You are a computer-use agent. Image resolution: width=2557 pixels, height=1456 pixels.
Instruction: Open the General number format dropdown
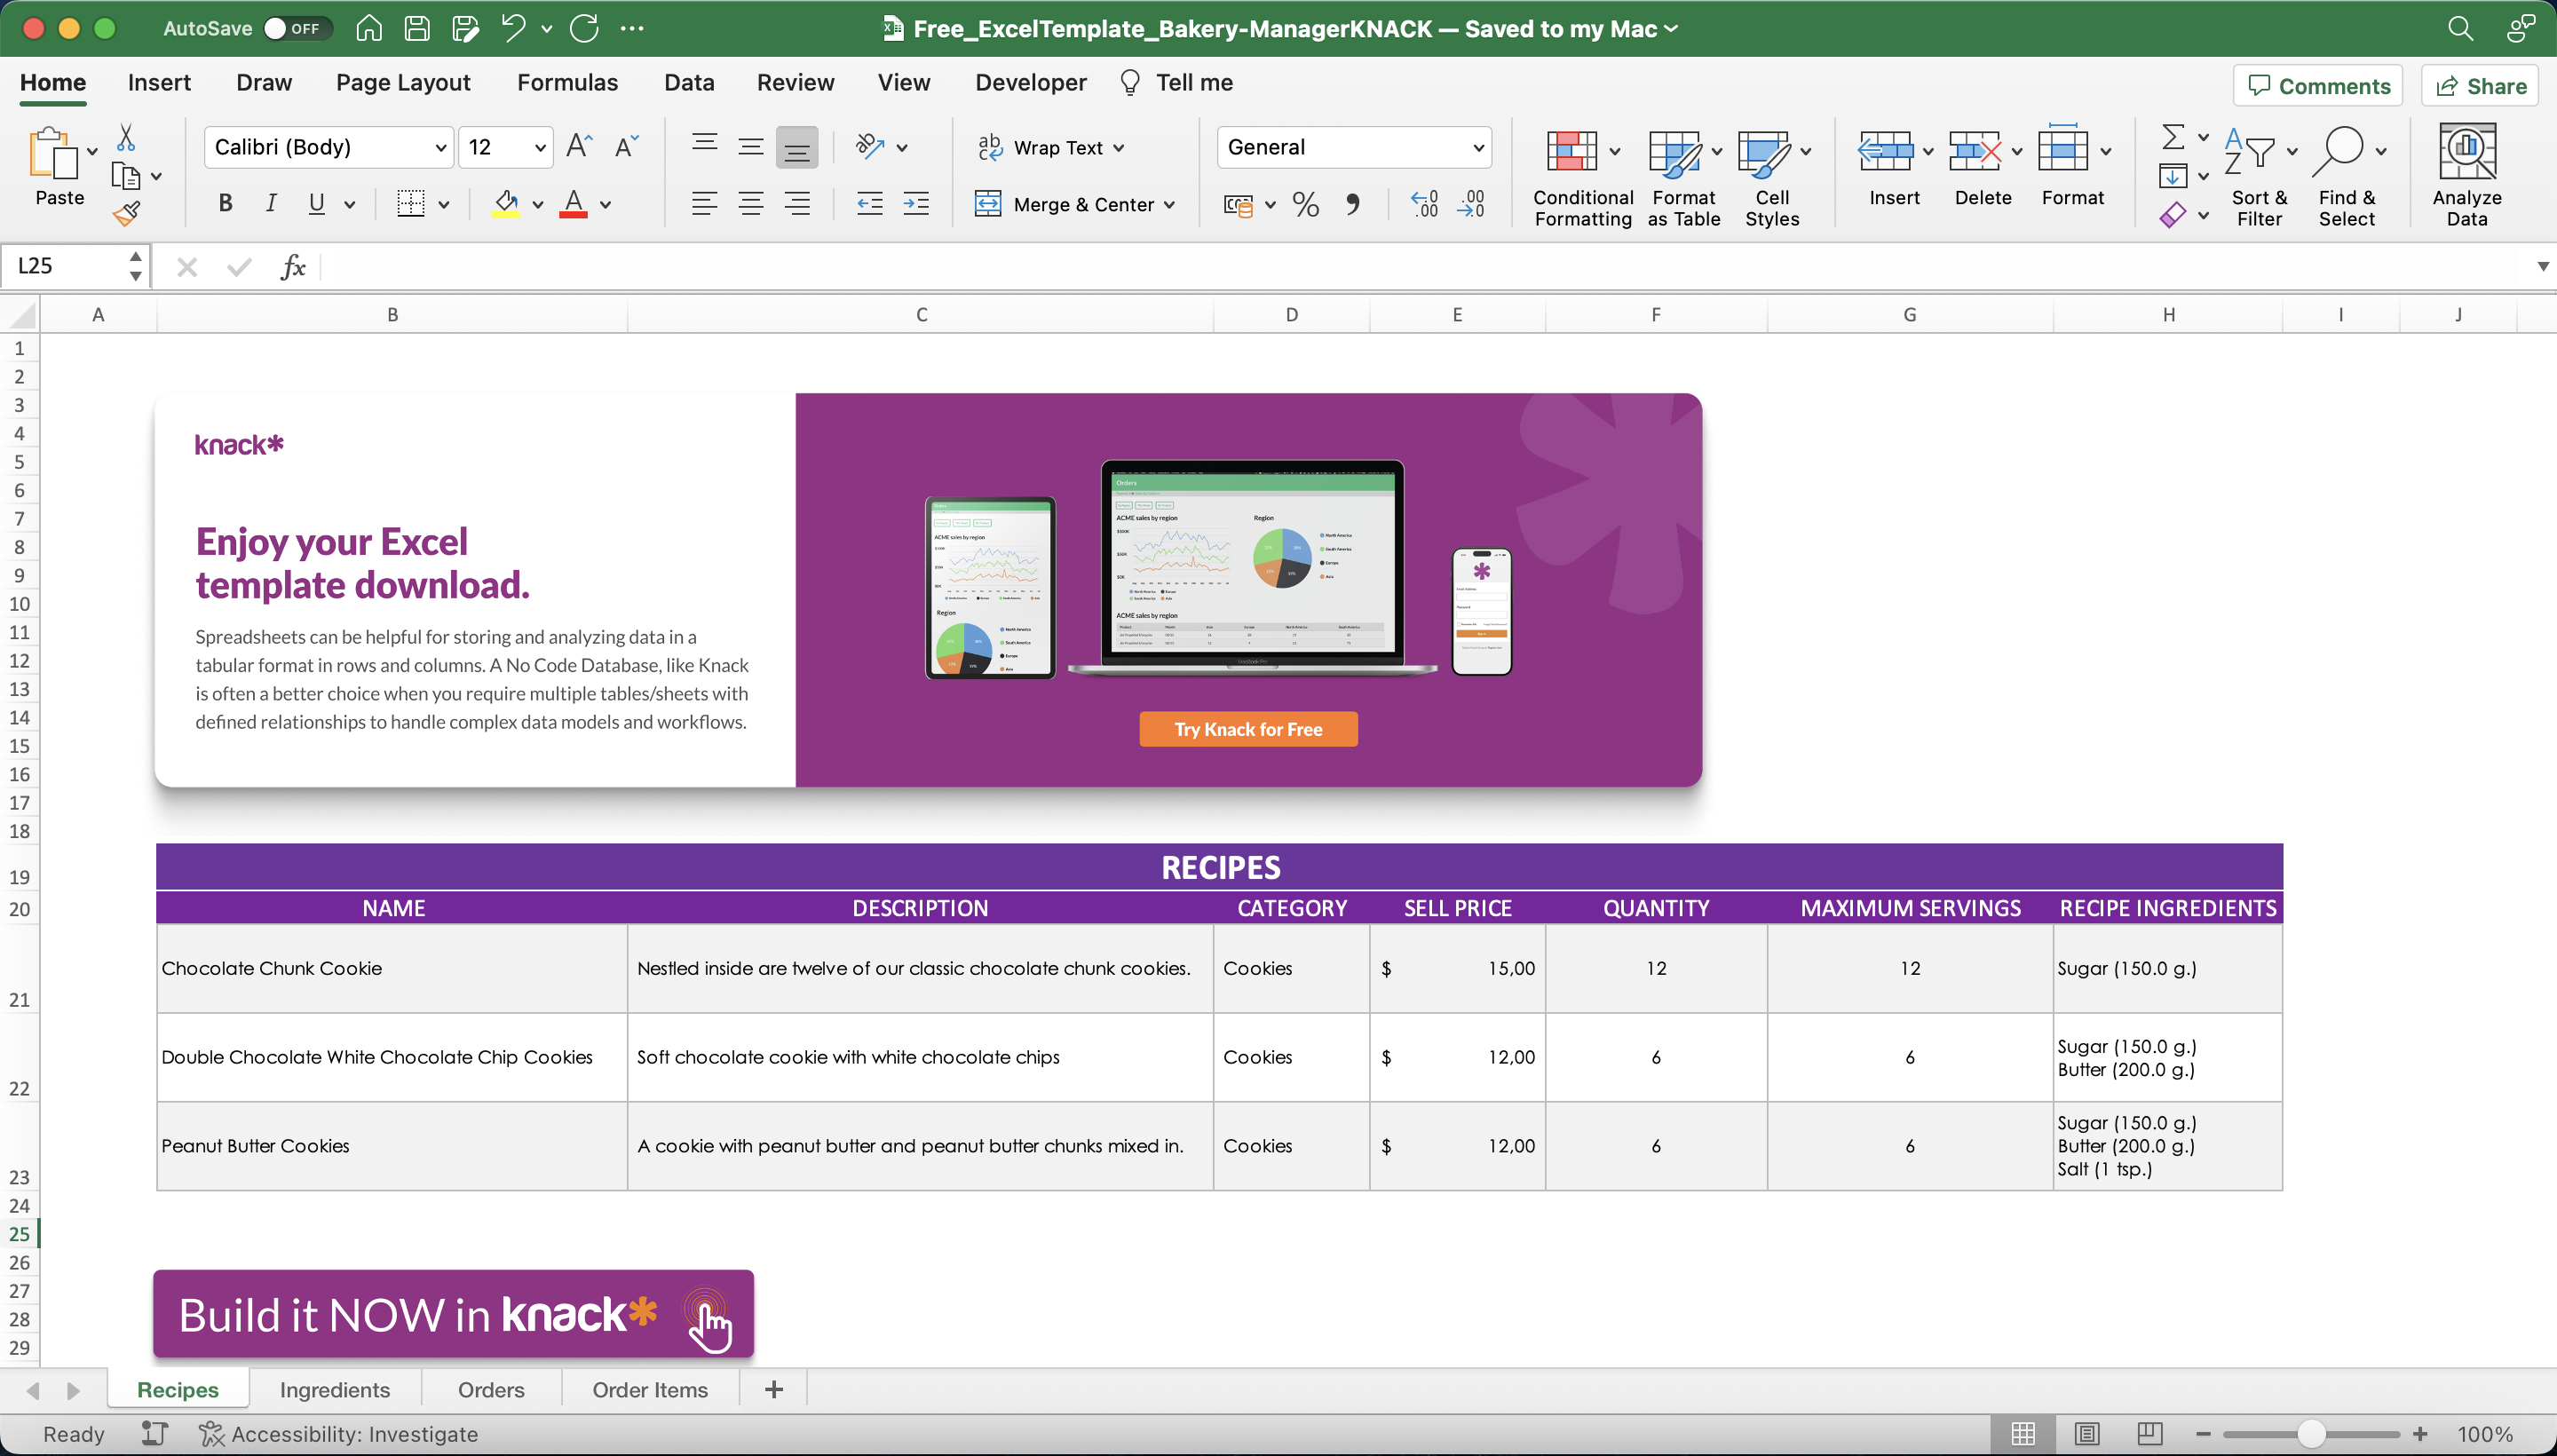click(1477, 146)
